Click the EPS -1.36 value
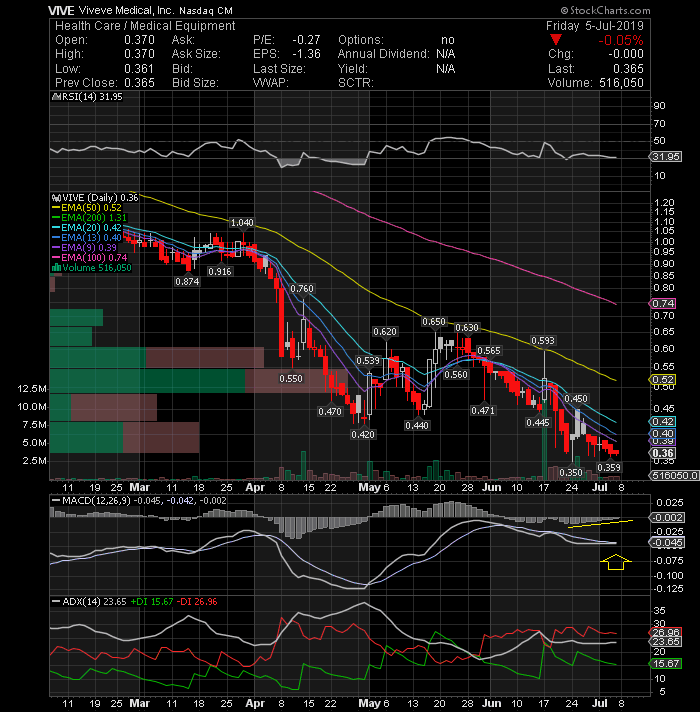 (x=306, y=54)
